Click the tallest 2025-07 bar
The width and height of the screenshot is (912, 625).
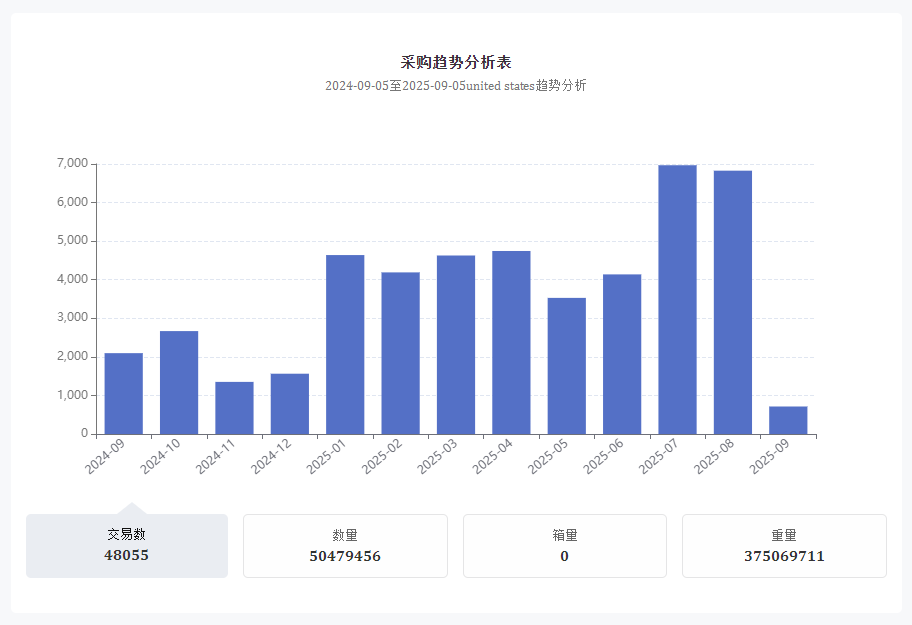(x=678, y=299)
